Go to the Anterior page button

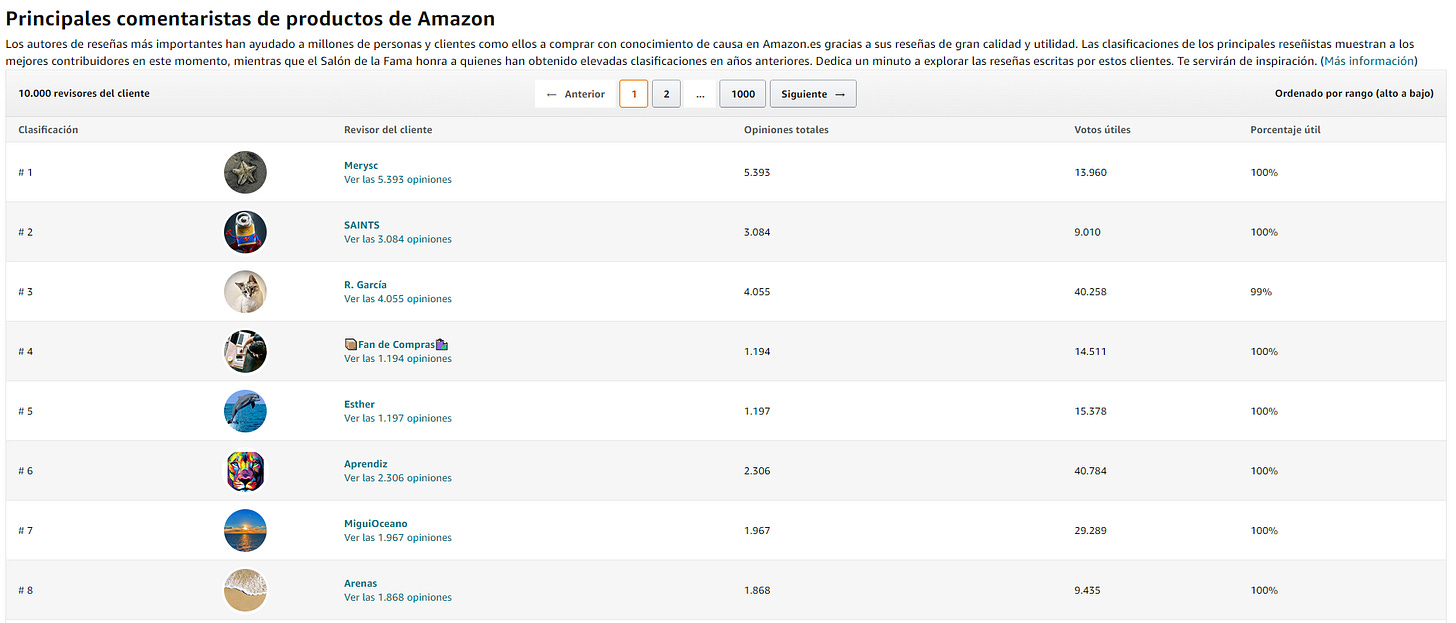[575, 94]
